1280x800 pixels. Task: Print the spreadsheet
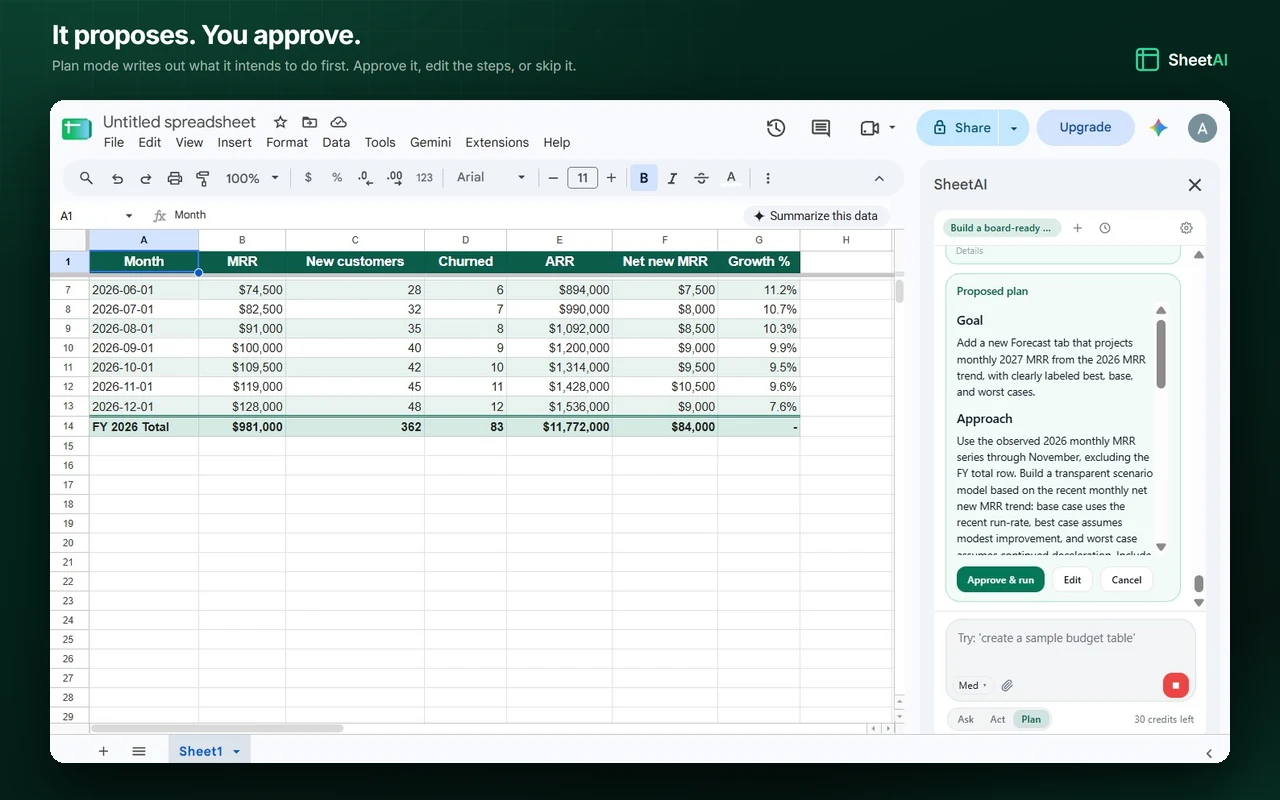tap(175, 178)
